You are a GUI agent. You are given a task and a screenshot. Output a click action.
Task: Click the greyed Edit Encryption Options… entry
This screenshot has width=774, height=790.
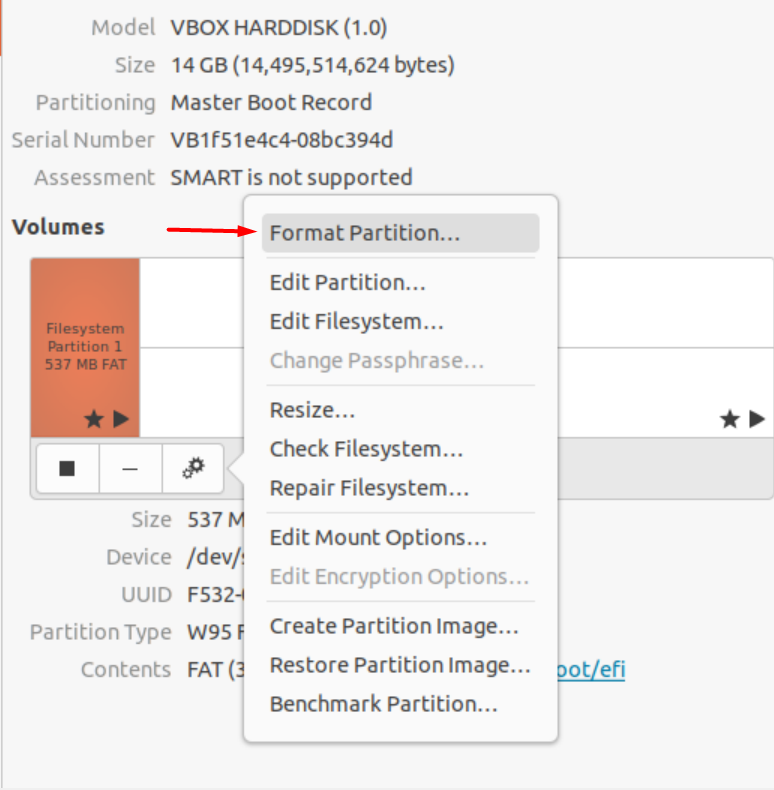coord(400,577)
